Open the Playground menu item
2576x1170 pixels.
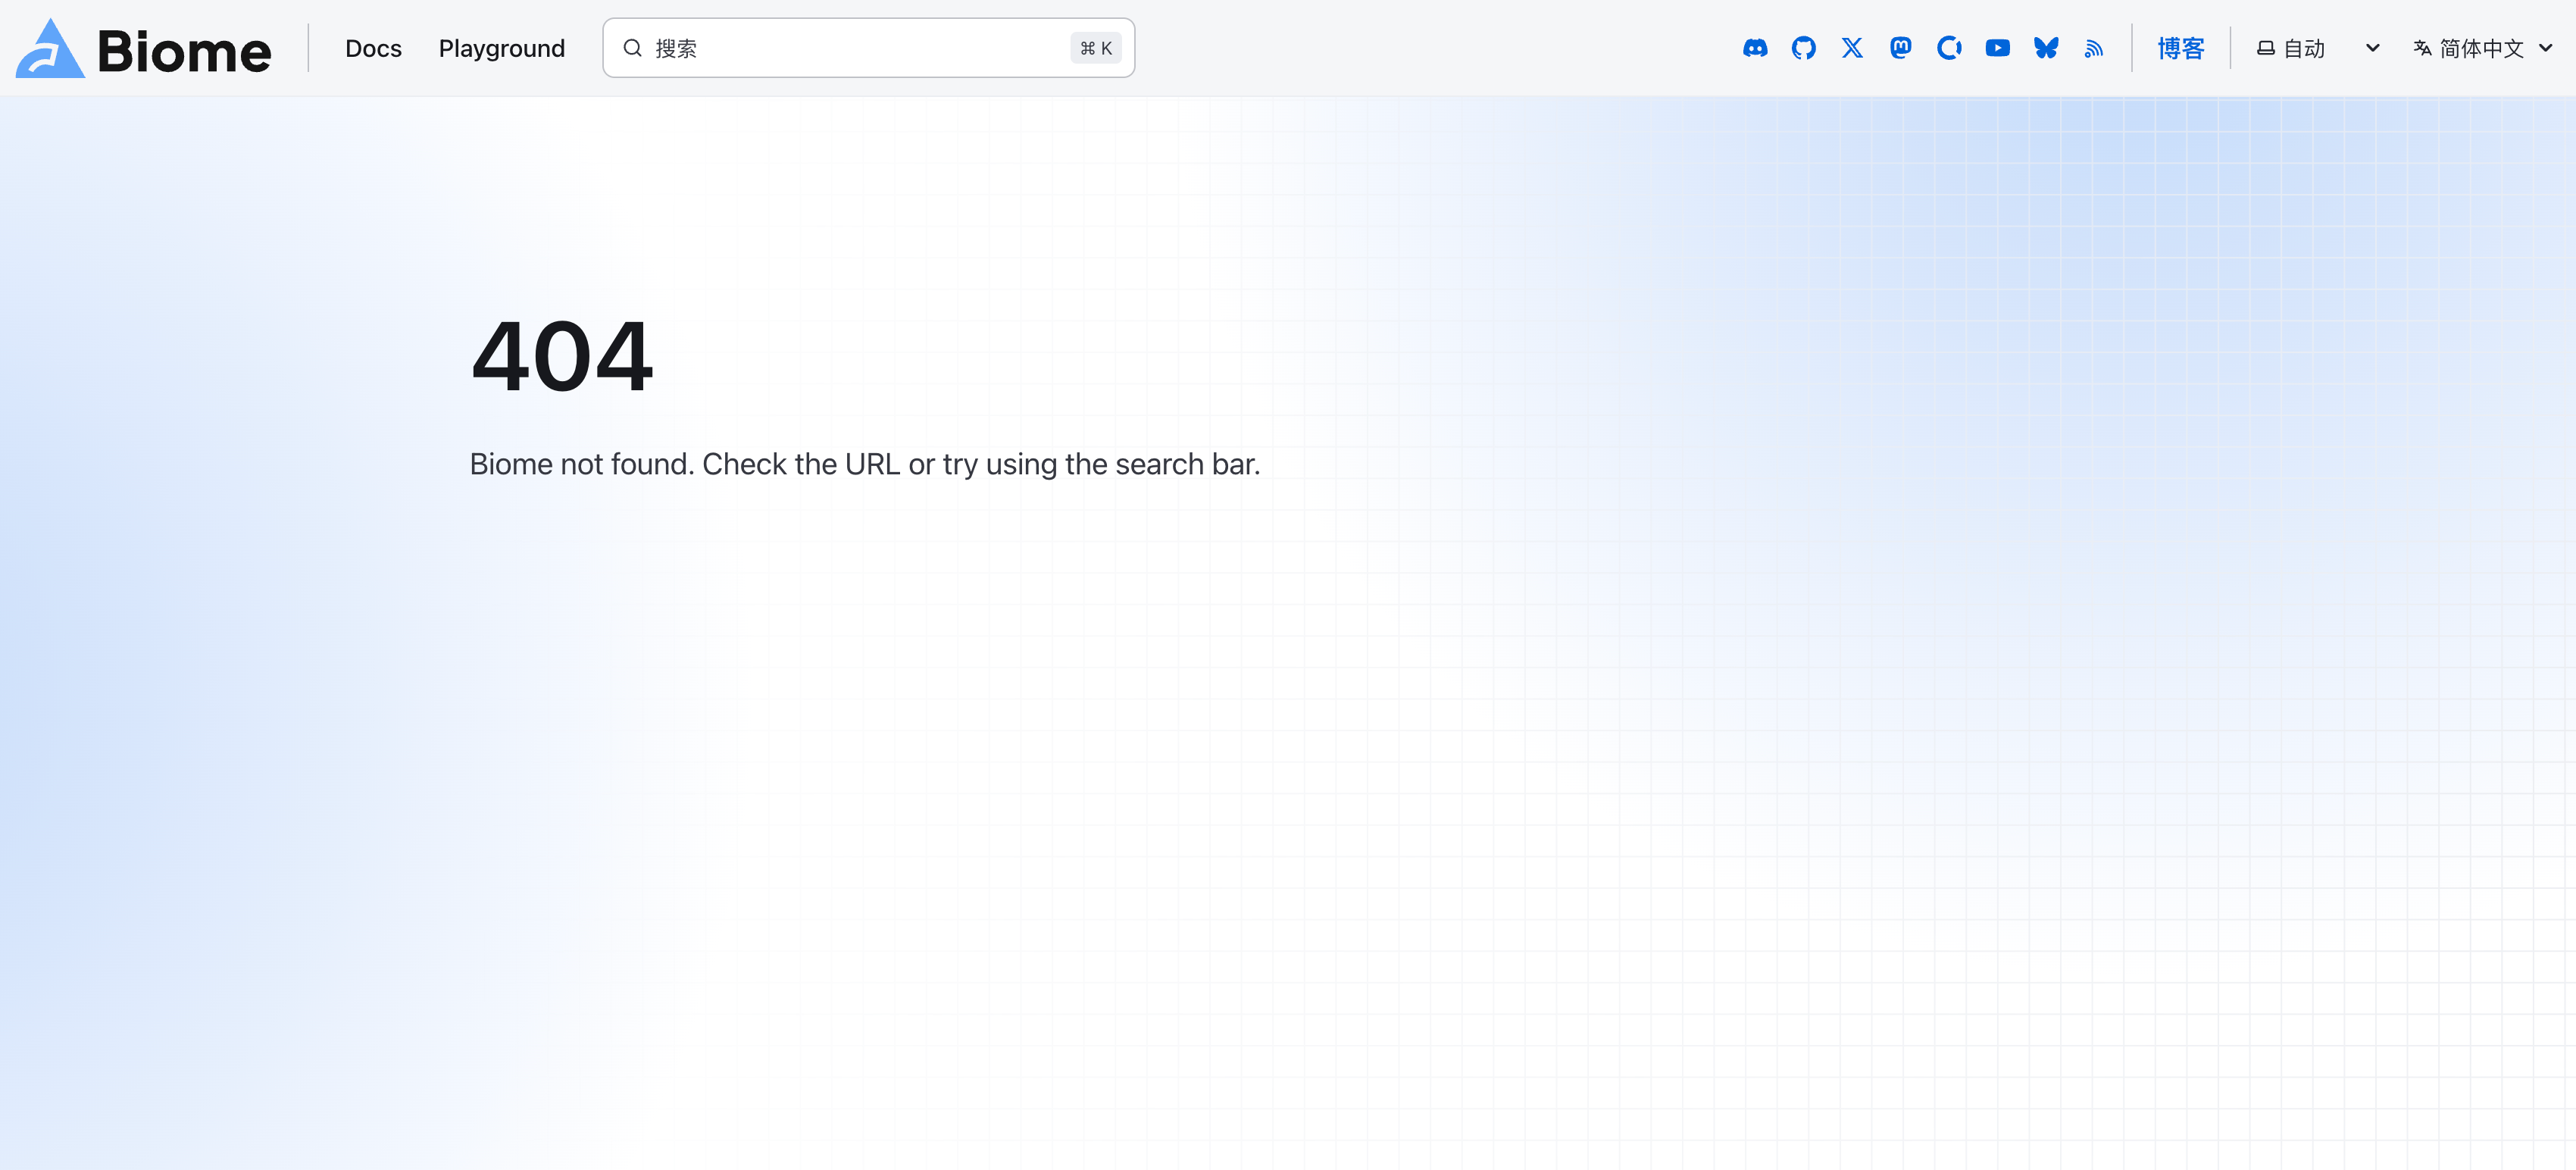pos(501,48)
